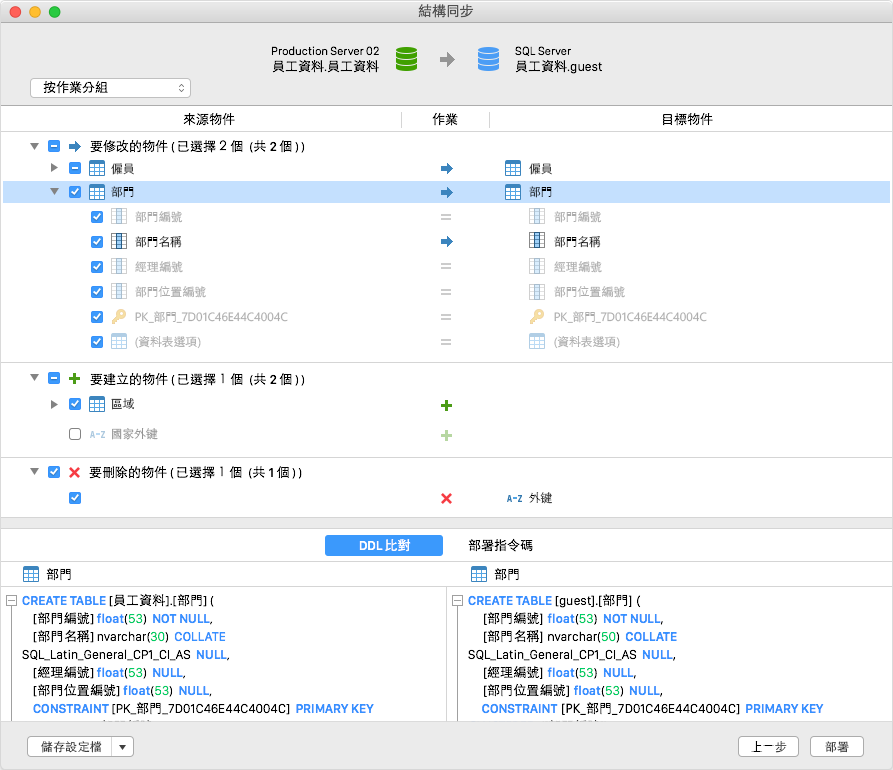The height and width of the screenshot is (770, 893).
Task: Uncheck the 區域 table checkbox
Action: click(75, 404)
